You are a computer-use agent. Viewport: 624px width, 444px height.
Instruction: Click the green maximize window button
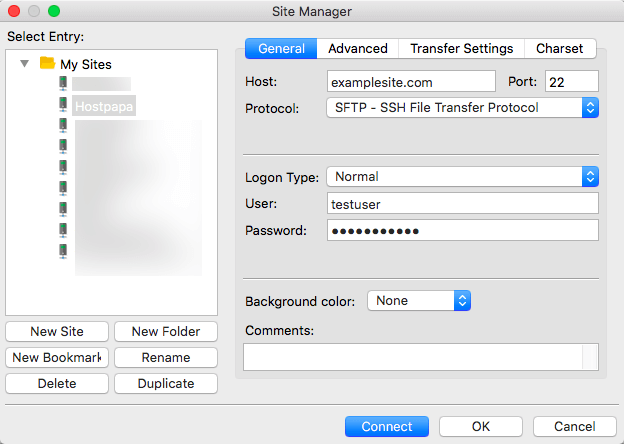[x=54, y=11]
